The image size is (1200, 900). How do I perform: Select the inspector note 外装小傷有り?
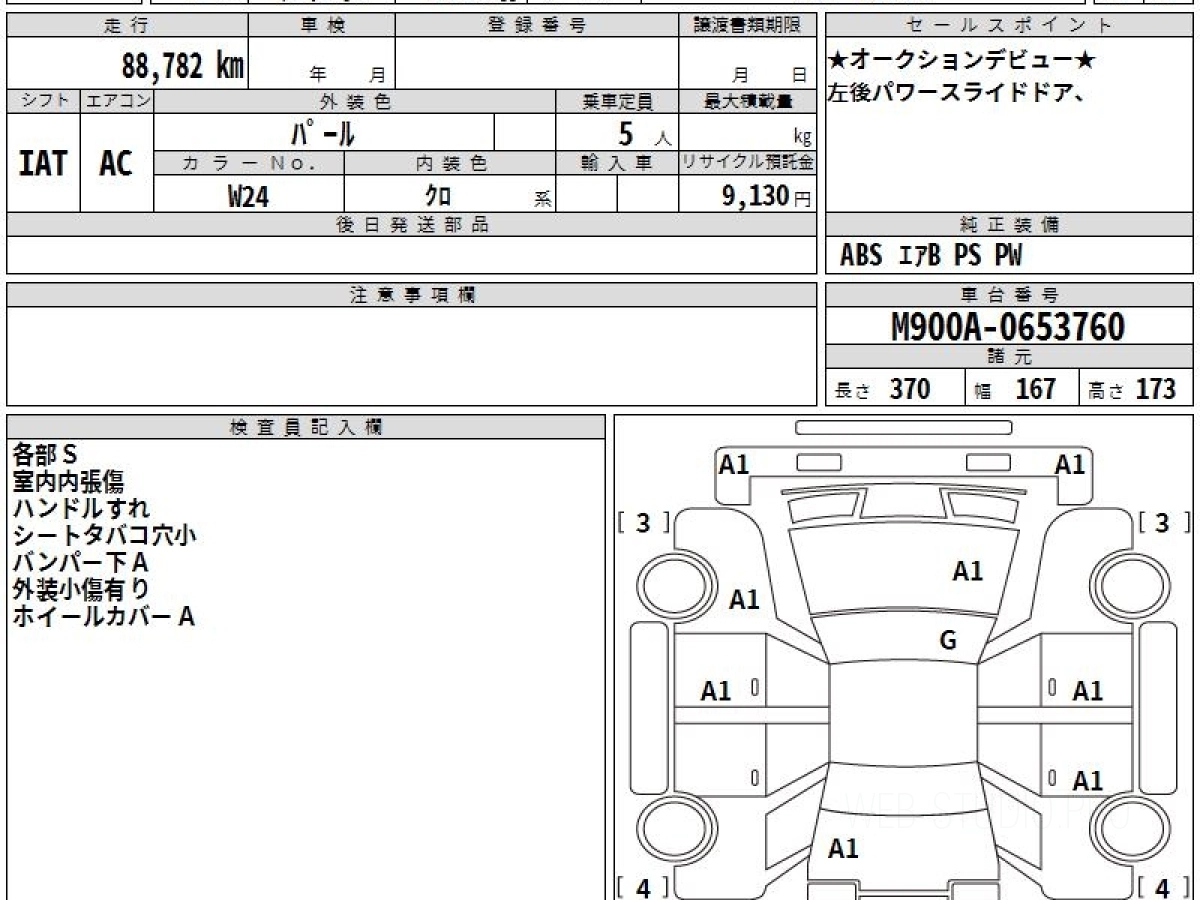81,590
